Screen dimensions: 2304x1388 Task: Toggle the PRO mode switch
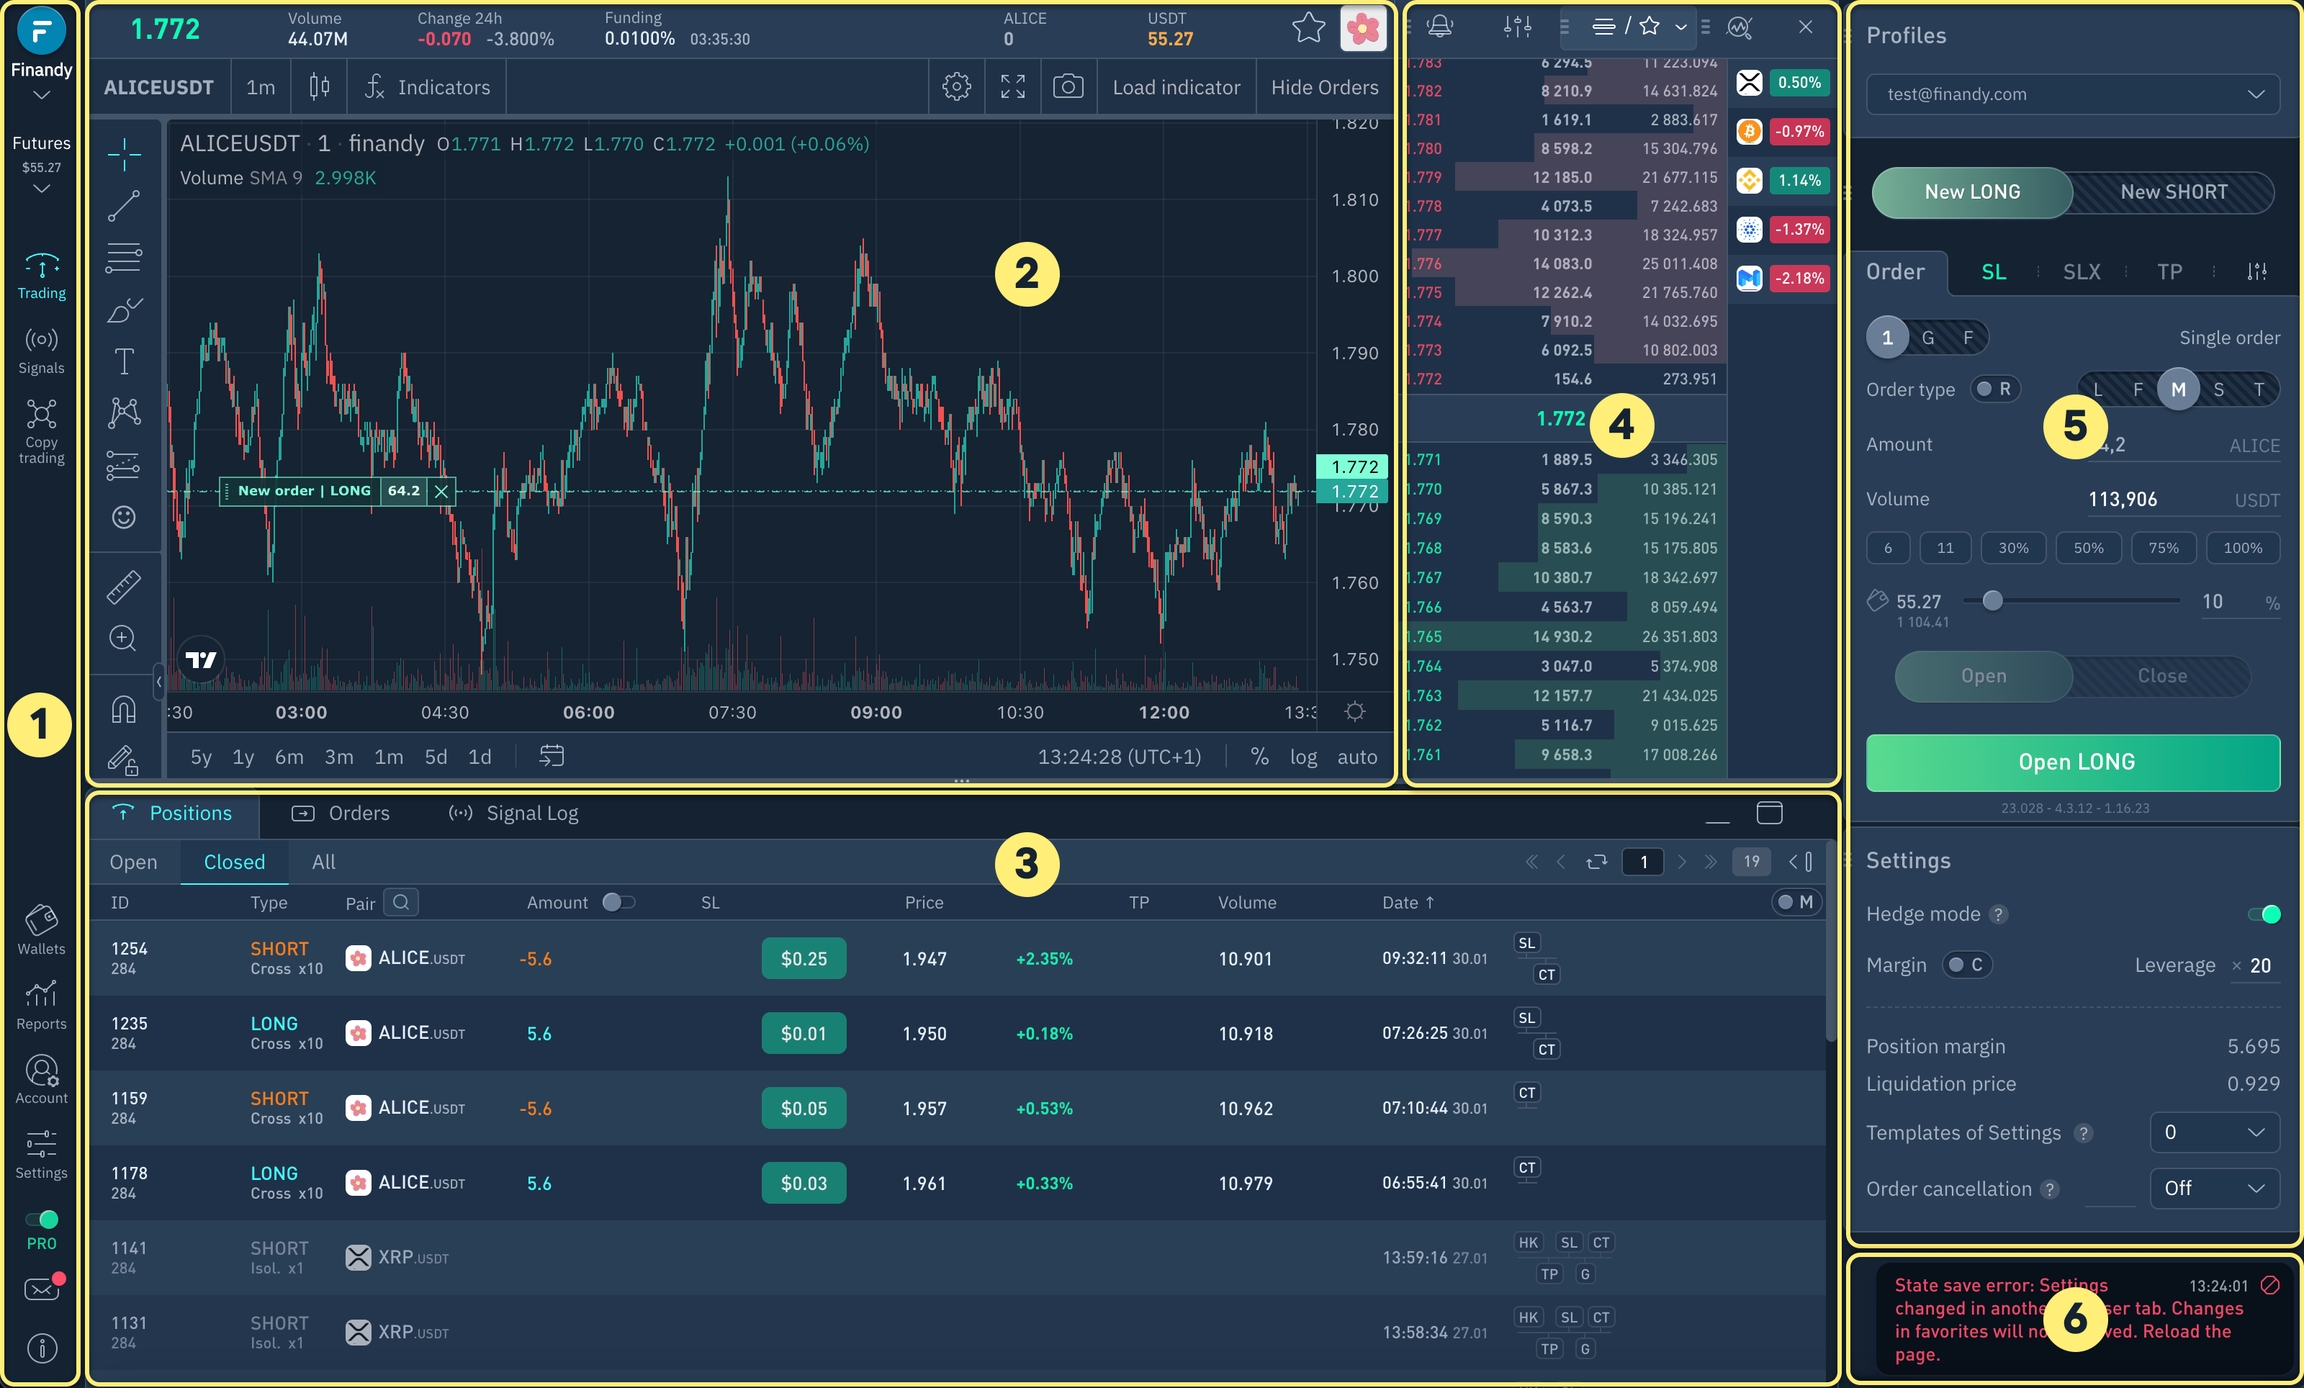pyautogui.click(x=42, y=1219)
